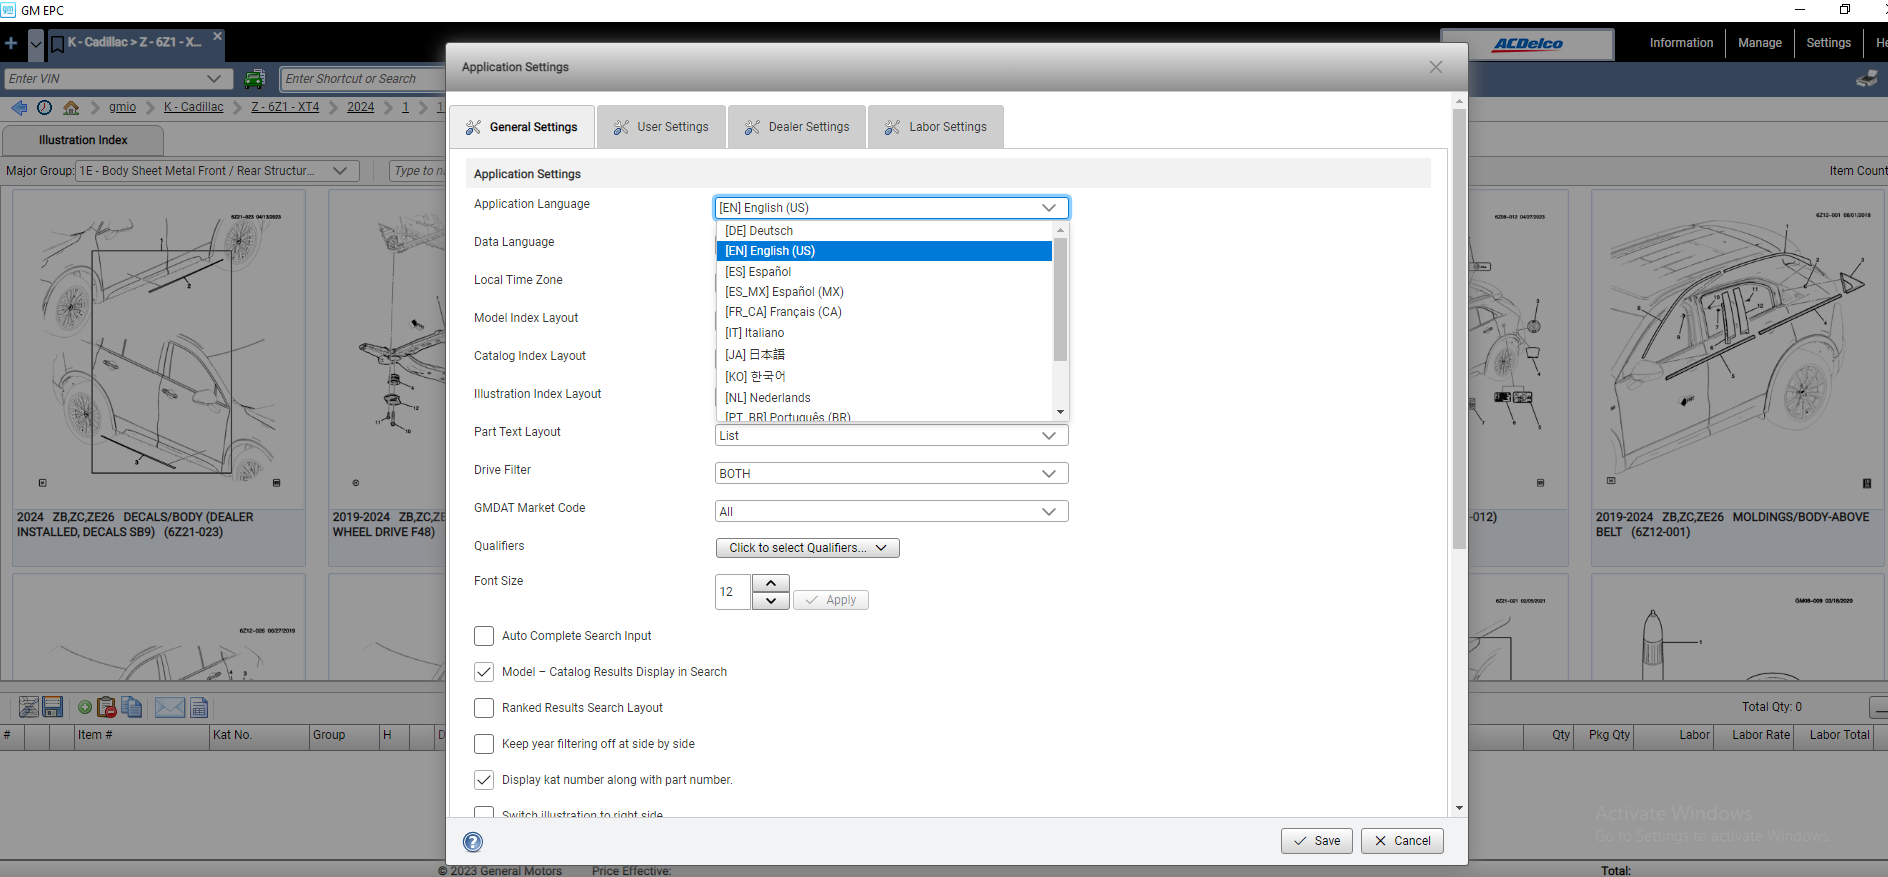Select [ES] Español in language list
Image resolution: width=1888 pixels, height=877 pixels.
(884, 272)
